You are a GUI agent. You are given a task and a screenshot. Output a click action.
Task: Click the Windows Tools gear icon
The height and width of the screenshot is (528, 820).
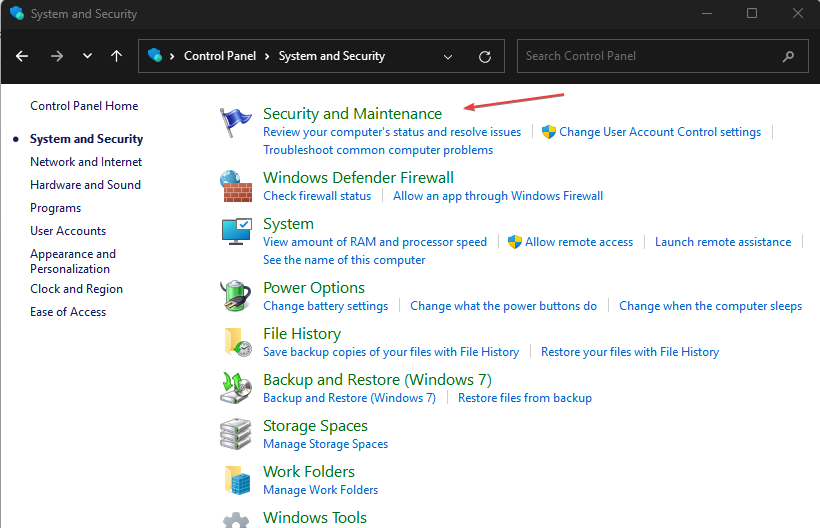(236, 520)
